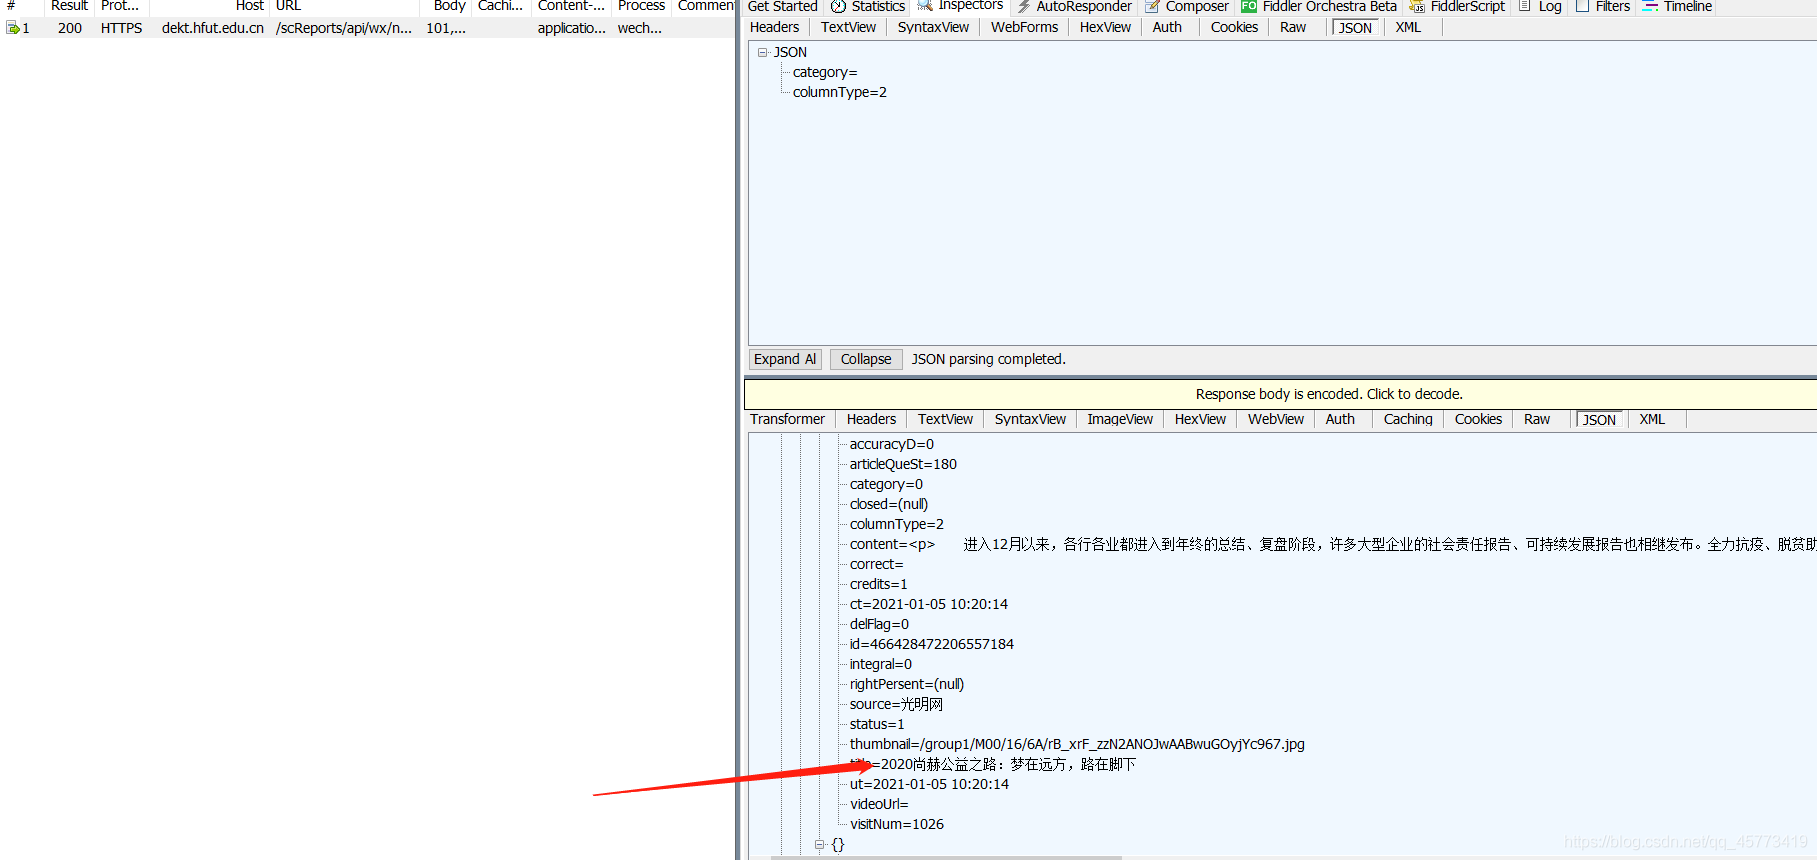Image resolution: width=1817 pixels, height=860 pixels.
Task: Open the Statistics tab with clock icon
Action: coord(868,6)
